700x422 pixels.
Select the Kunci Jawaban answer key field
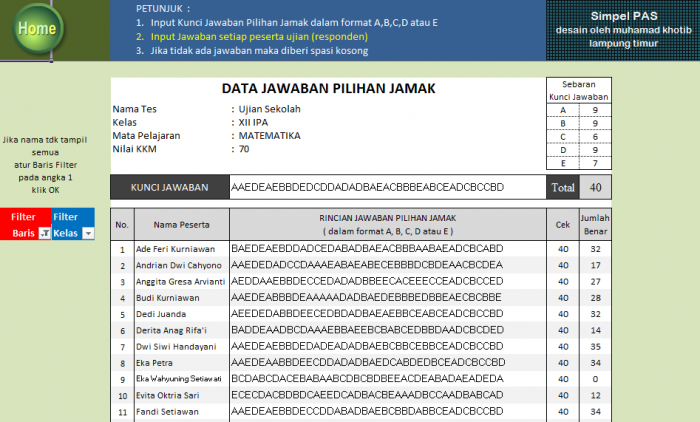click(x=388, y=187)
